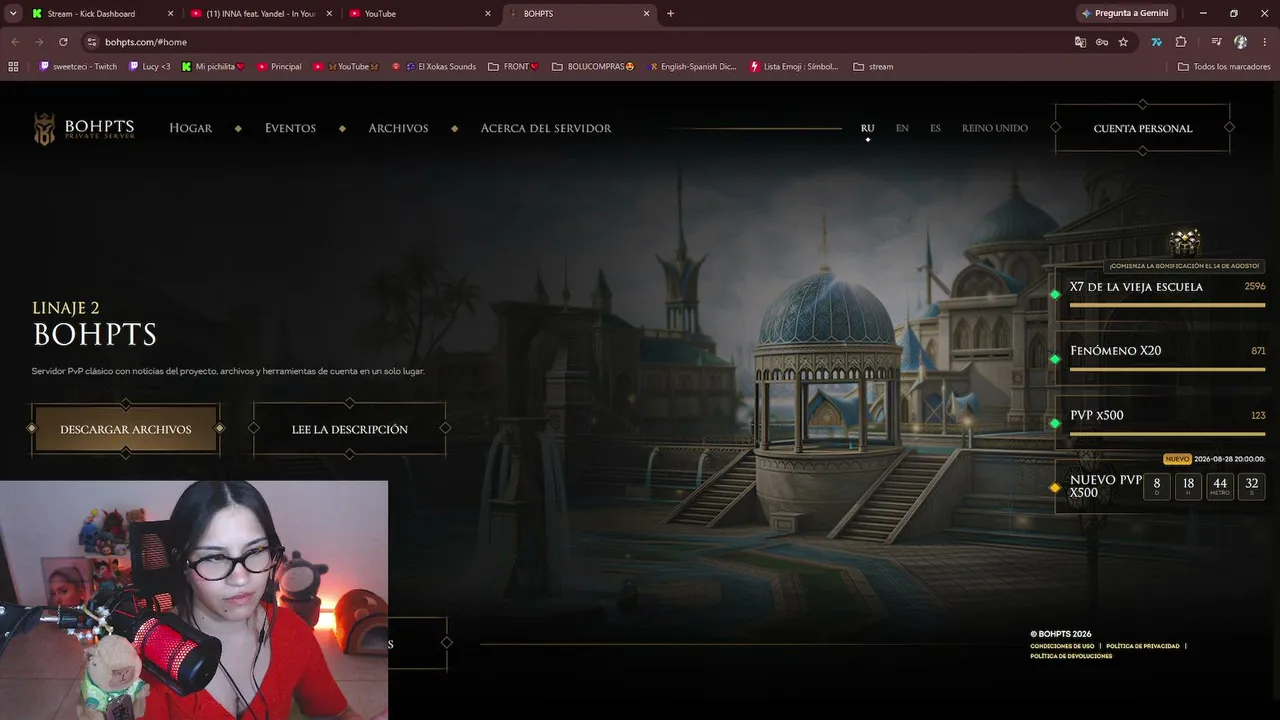The height and width of the screenshot is (720, 1280).
Task: Open the apps grid in bookmarks bar
Action: click(13, 67)
